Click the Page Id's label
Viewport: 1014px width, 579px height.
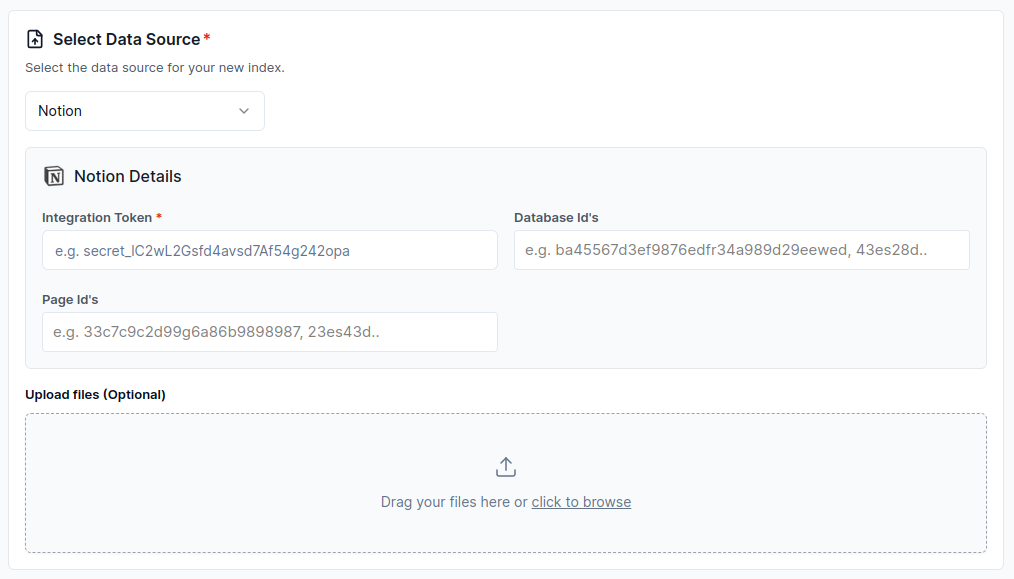pos(70,300)
